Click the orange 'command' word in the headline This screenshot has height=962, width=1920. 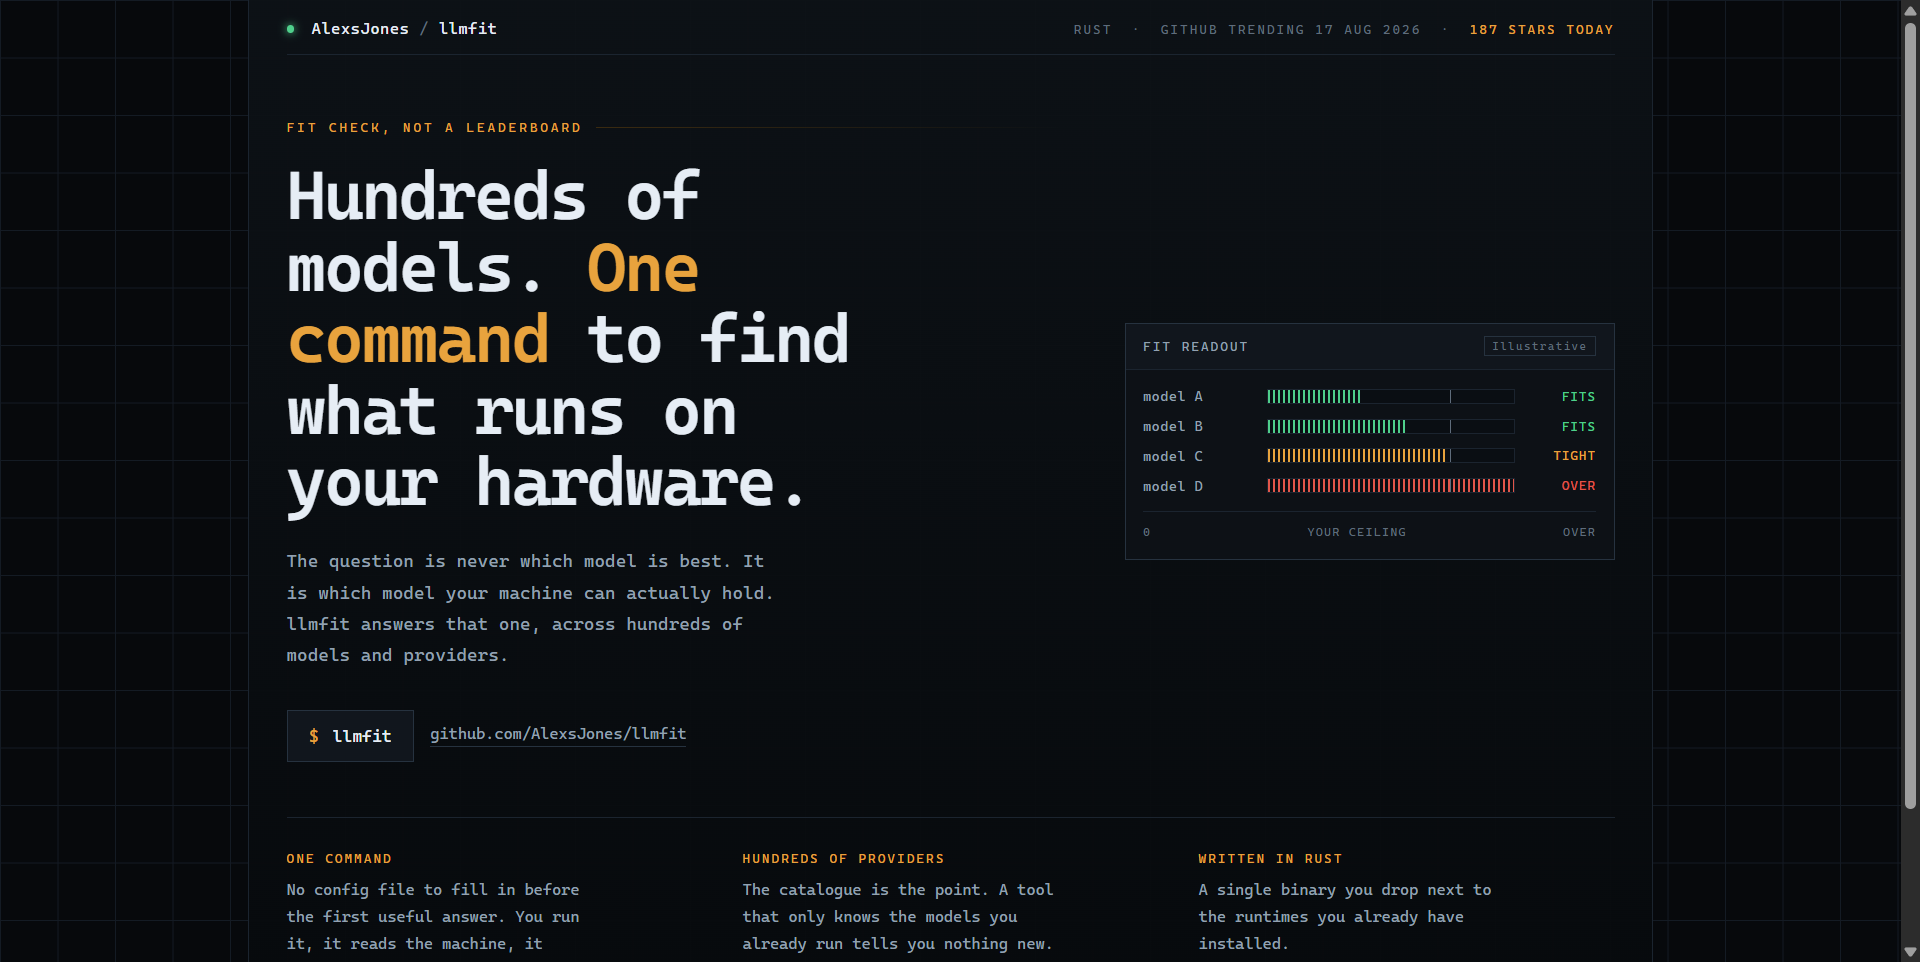pos(418,340)
